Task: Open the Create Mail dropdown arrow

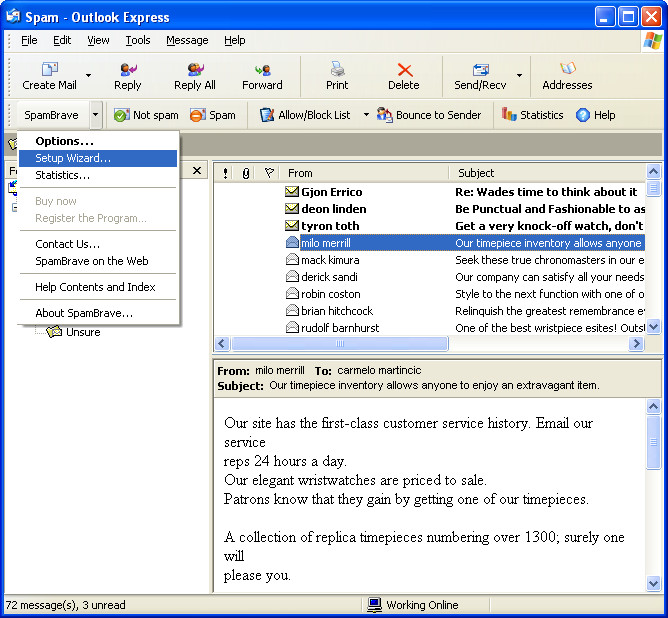Action: 88,75
